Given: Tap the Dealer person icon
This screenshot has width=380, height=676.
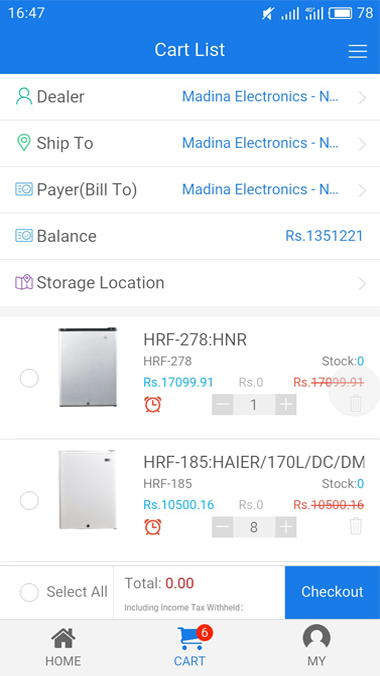Looking at the screenshot, I should tap(24, 97).
